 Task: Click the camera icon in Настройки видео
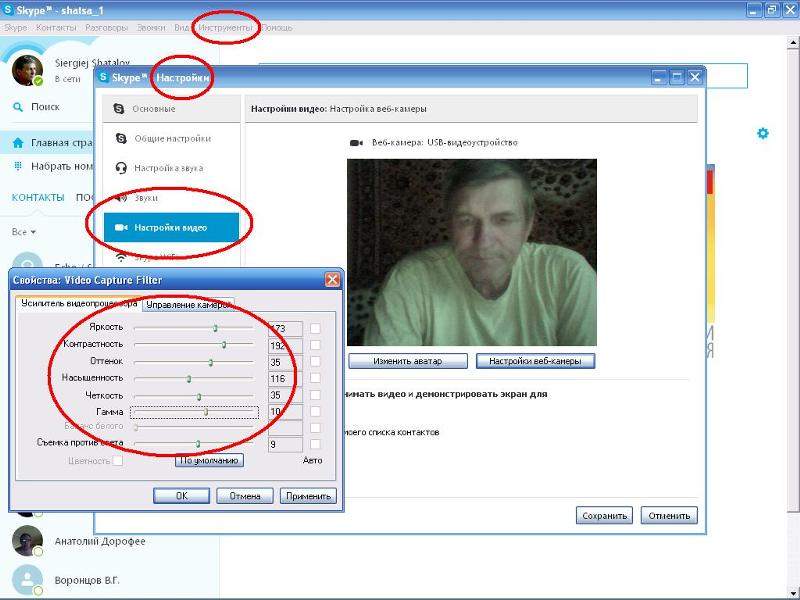point(121,228)
